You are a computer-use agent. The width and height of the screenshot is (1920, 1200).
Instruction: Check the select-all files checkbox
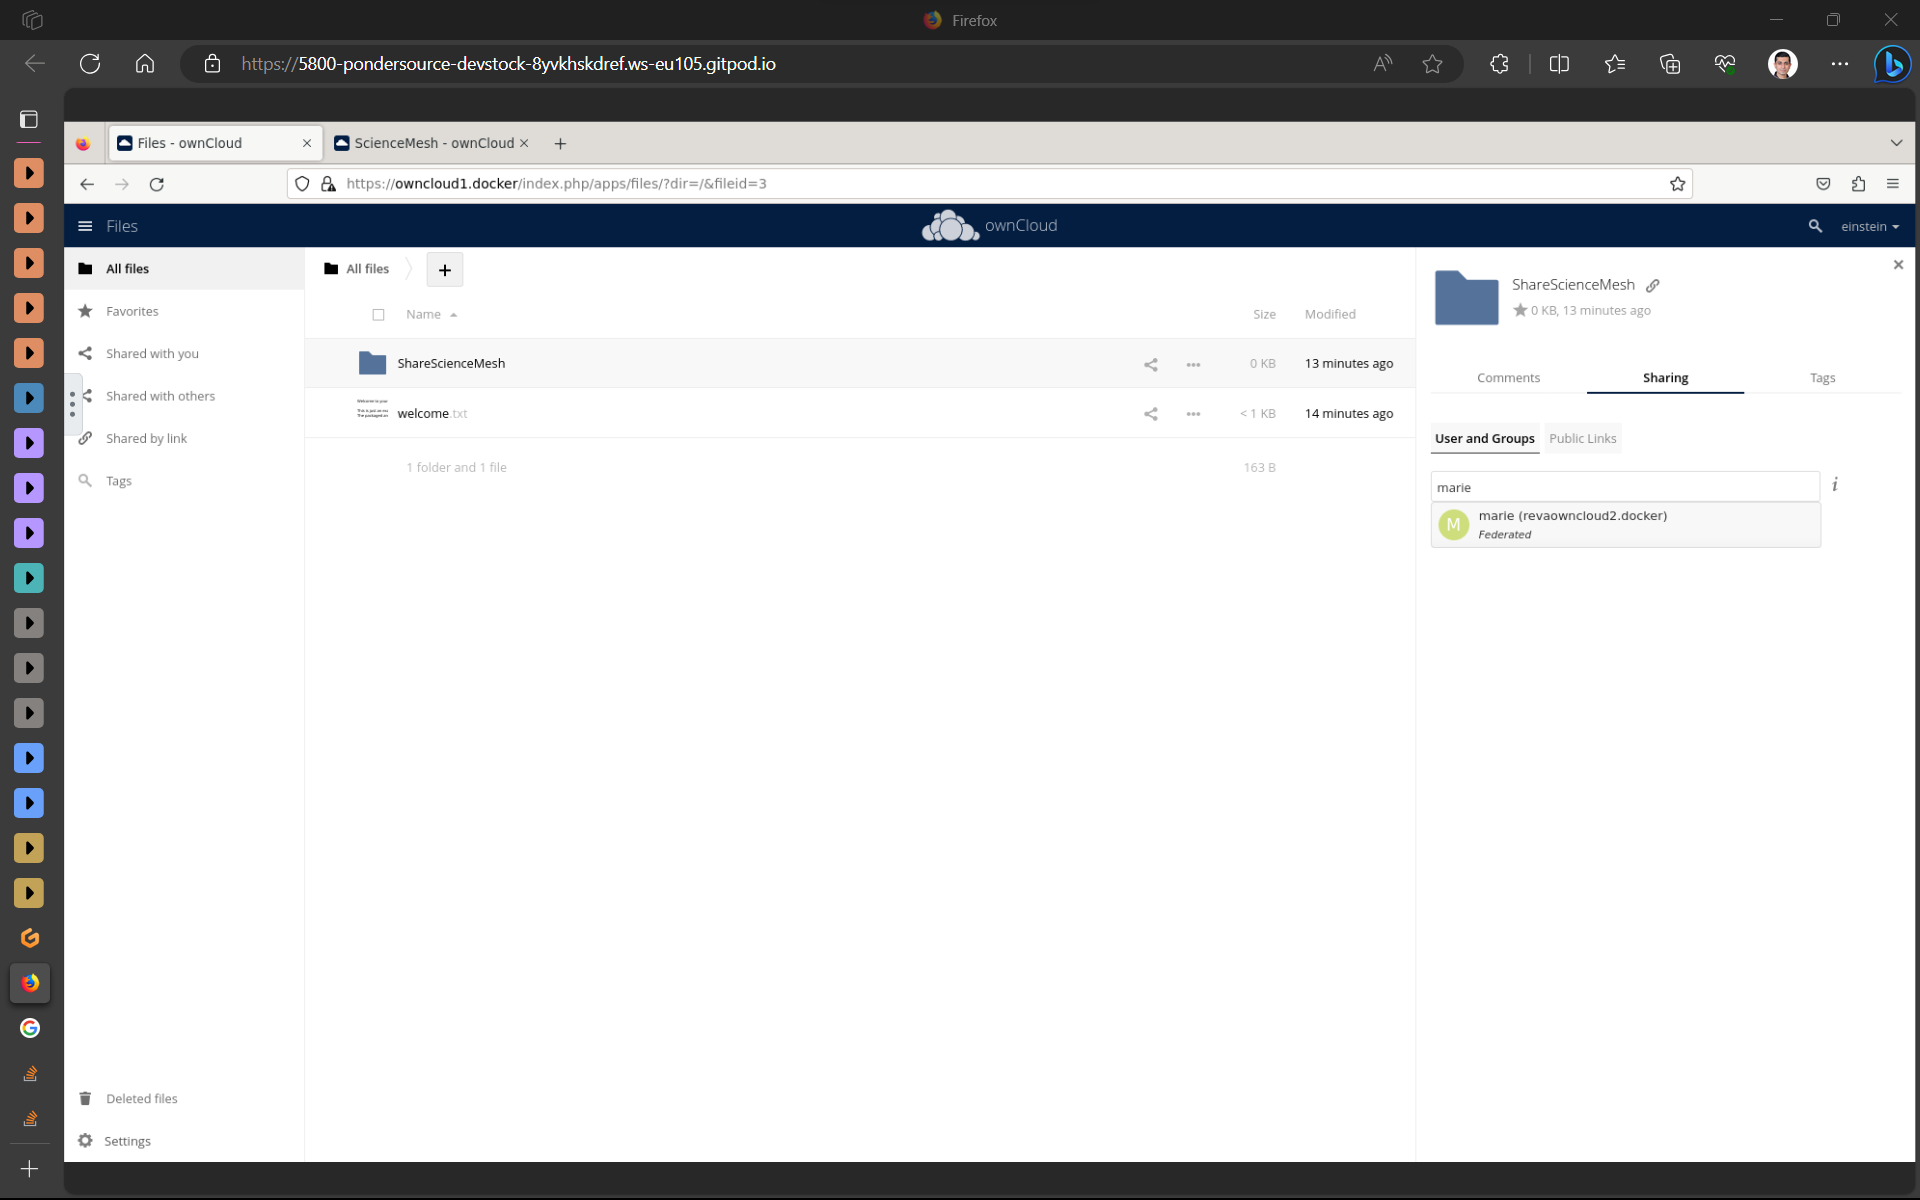379,314
